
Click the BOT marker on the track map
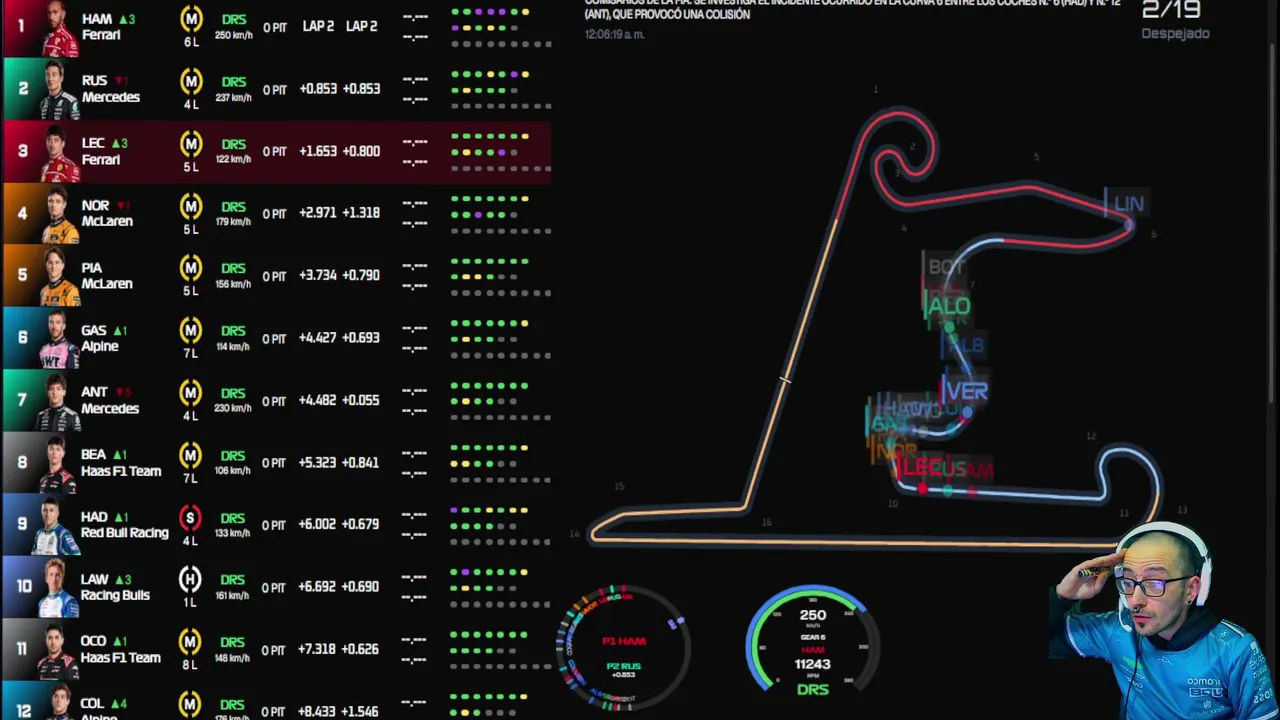coord(946,267)
